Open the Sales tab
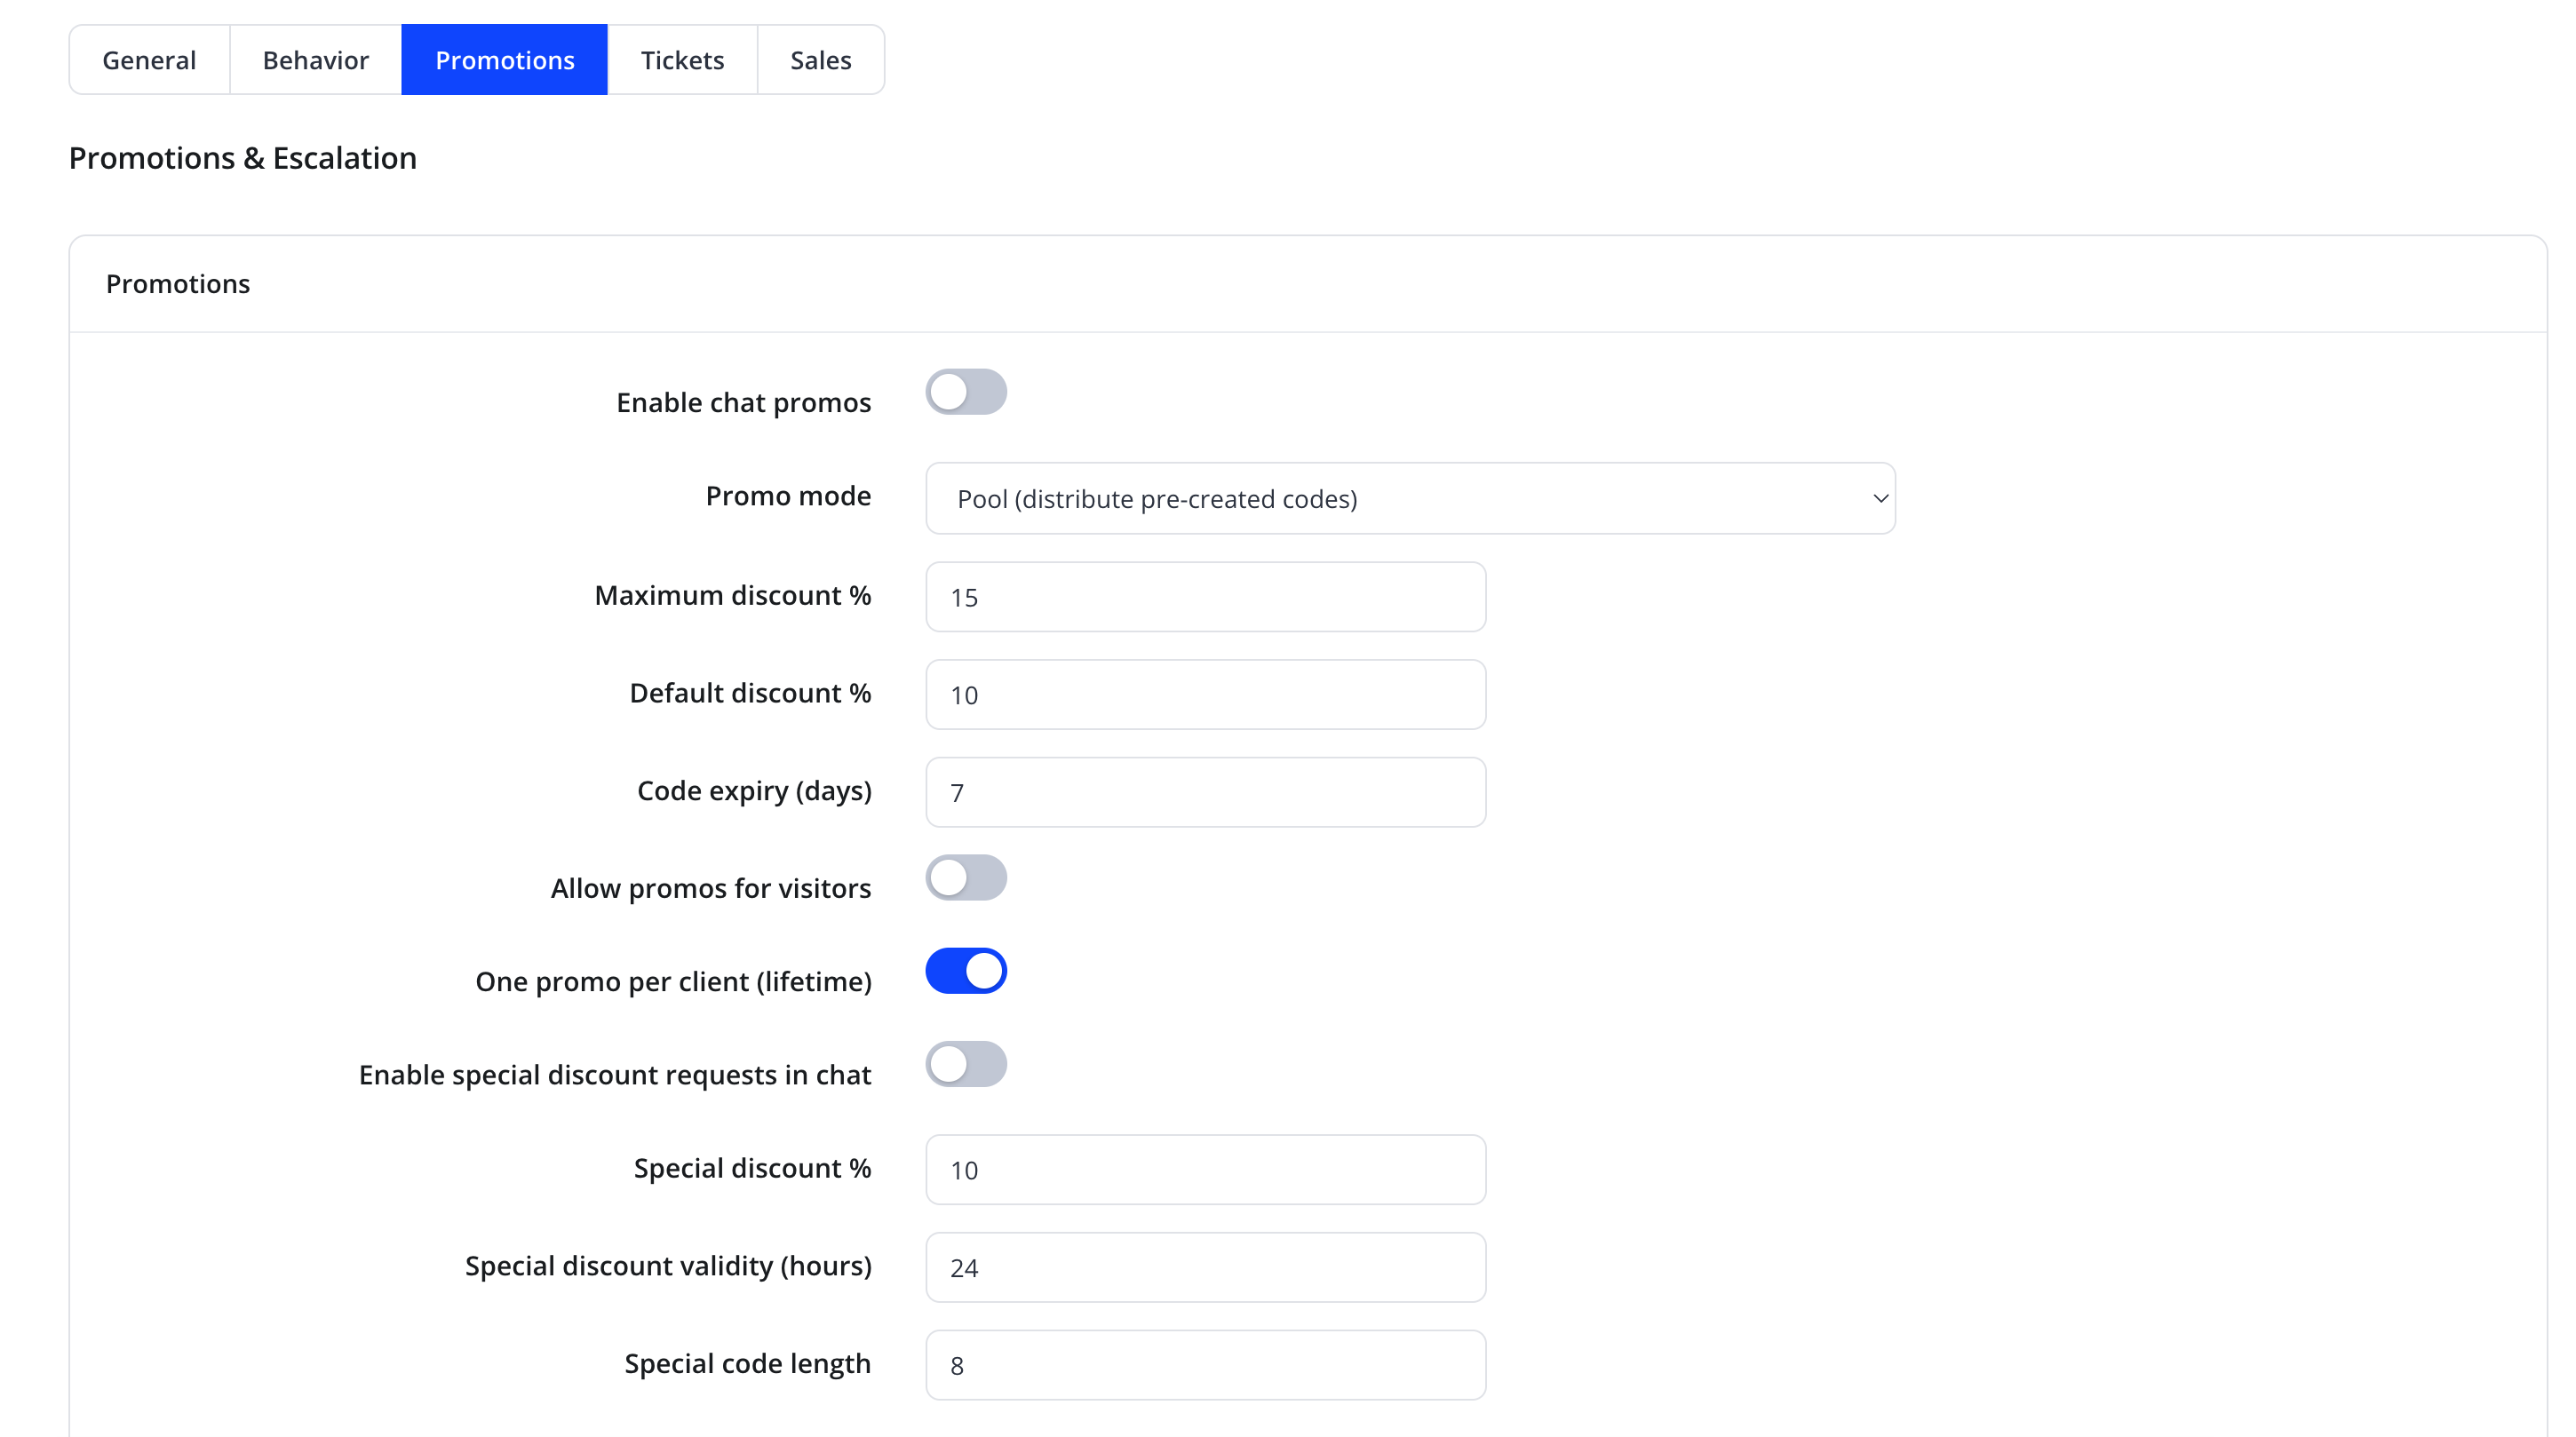This screenshot has width=2576, height=1437. click(x=821, y=60)
